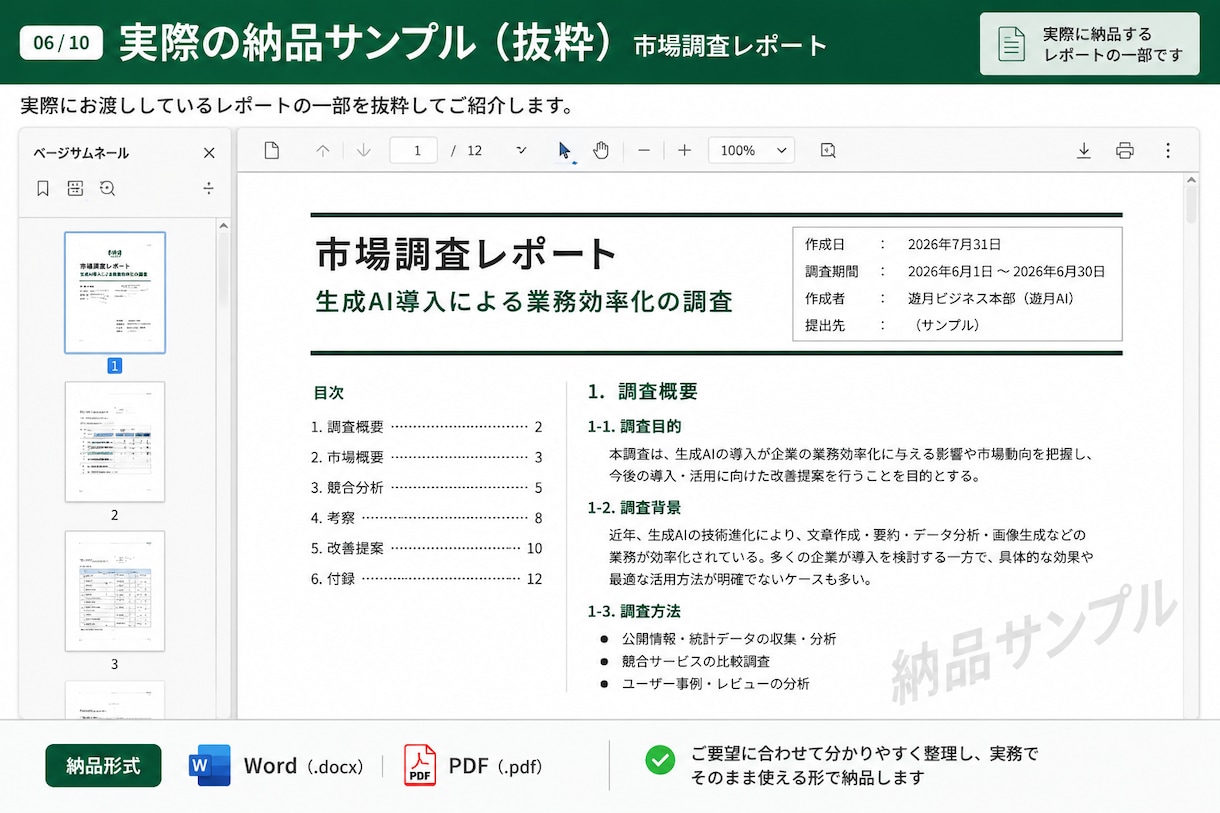Click the thumbnail zoom search icon
Image resolution: width=1220 pixels, height=813 pixels.
click(107, 188)
